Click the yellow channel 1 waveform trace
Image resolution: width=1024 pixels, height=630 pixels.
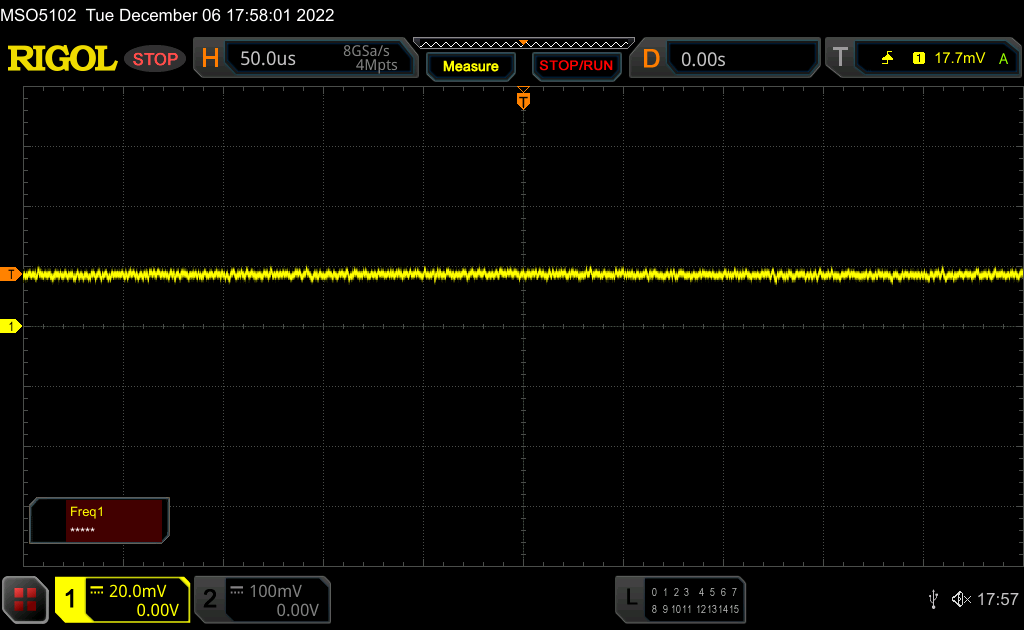[523, 275]
